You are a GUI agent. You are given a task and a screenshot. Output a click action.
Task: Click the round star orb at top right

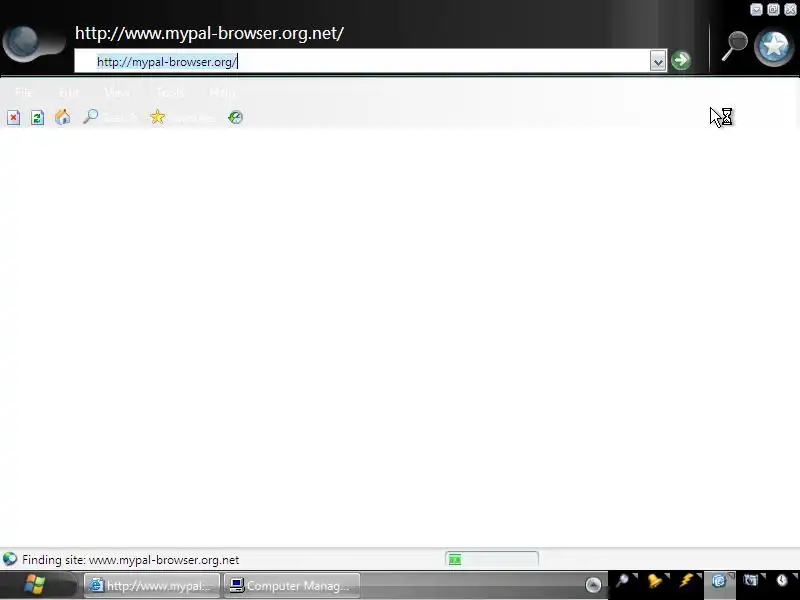point(774,47)
